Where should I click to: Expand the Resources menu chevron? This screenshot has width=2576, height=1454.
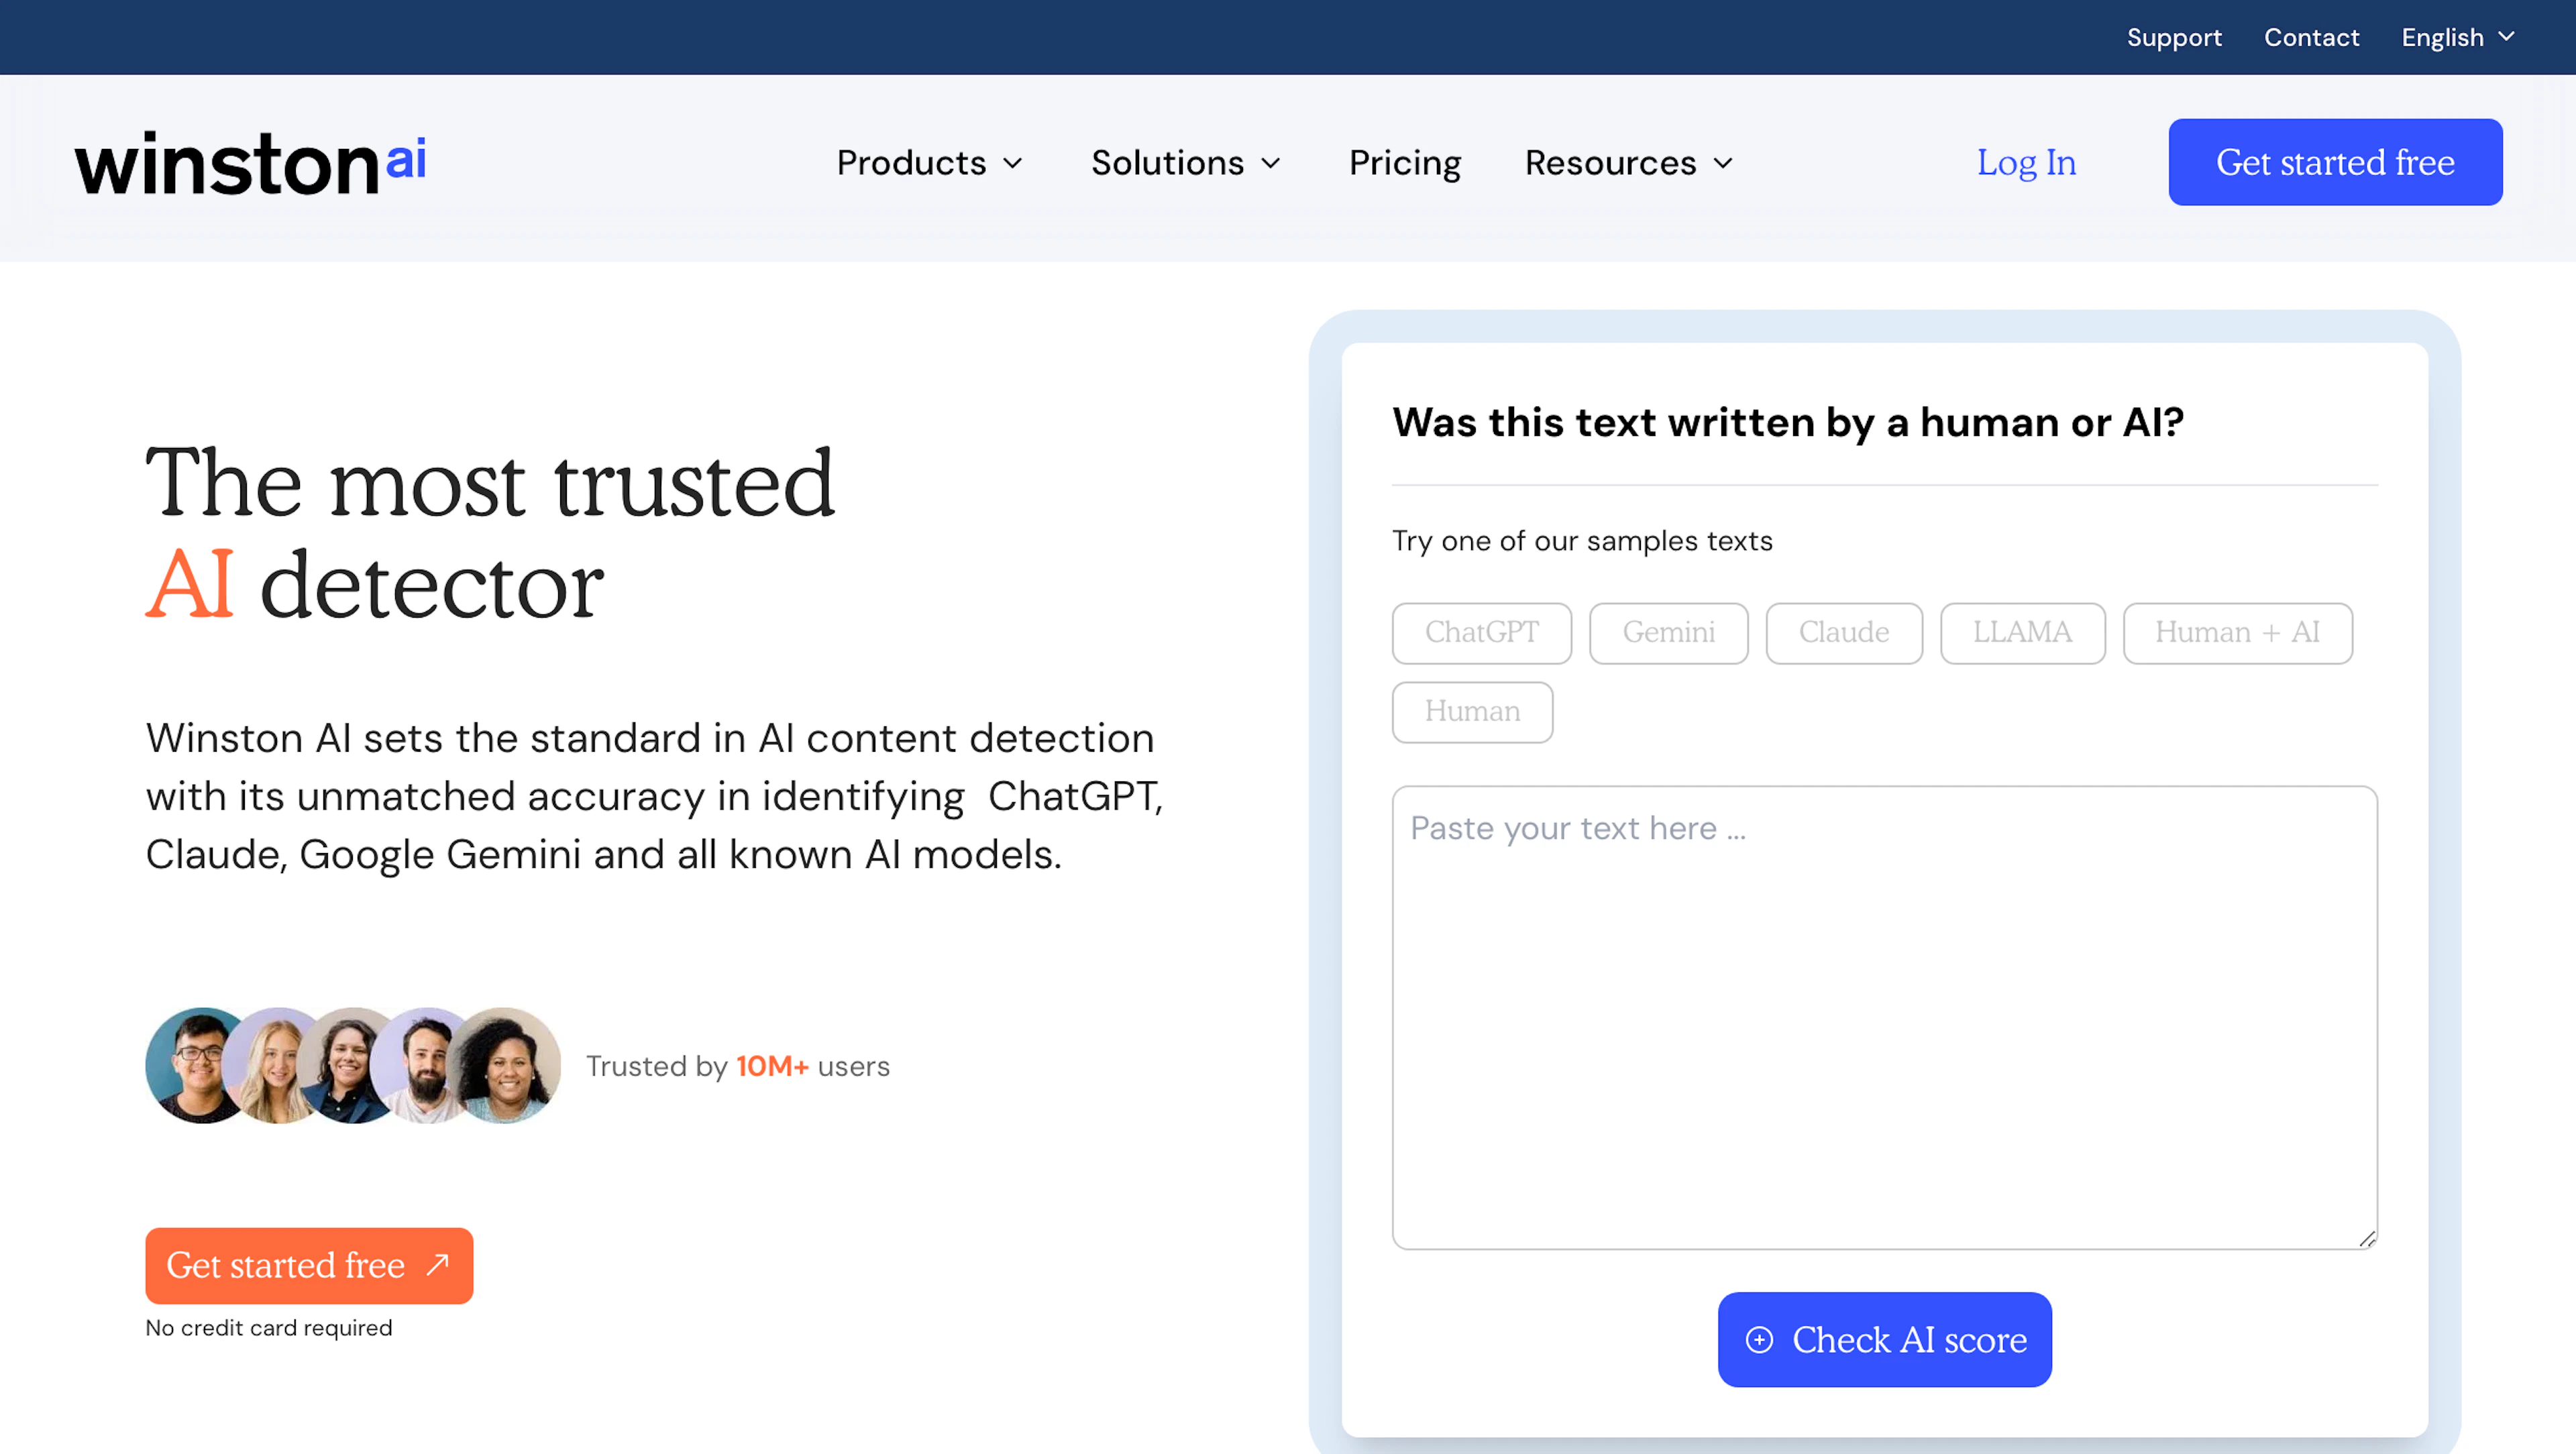point(1723,163)
